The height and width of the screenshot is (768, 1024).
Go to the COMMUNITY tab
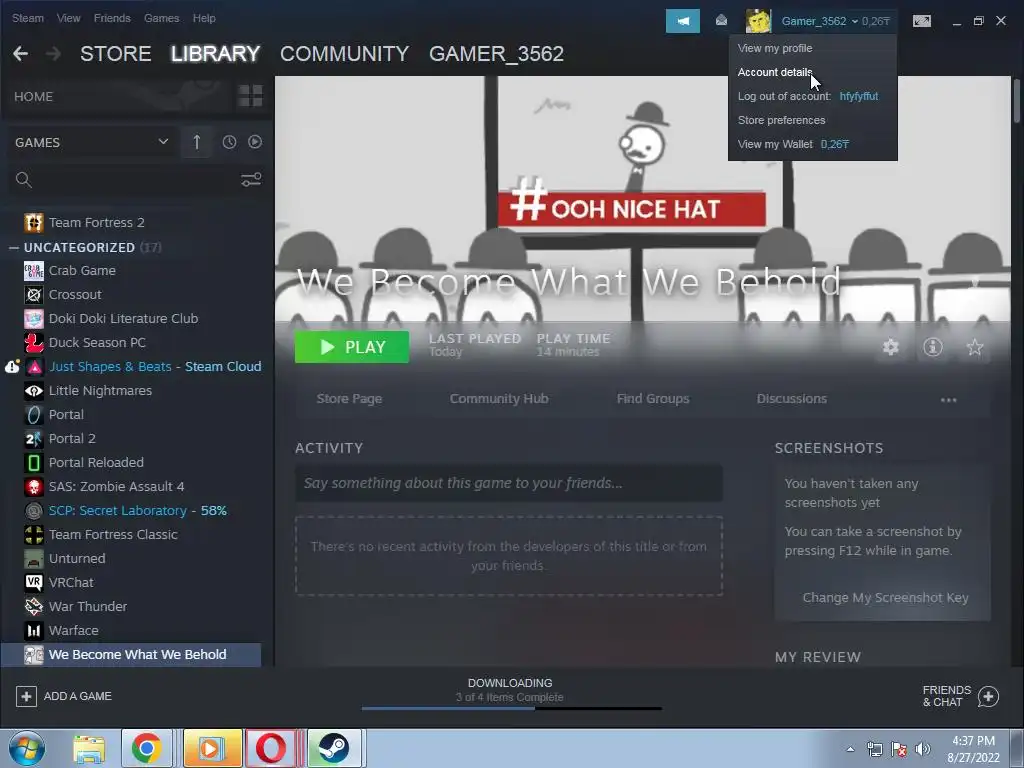[344, 54]
